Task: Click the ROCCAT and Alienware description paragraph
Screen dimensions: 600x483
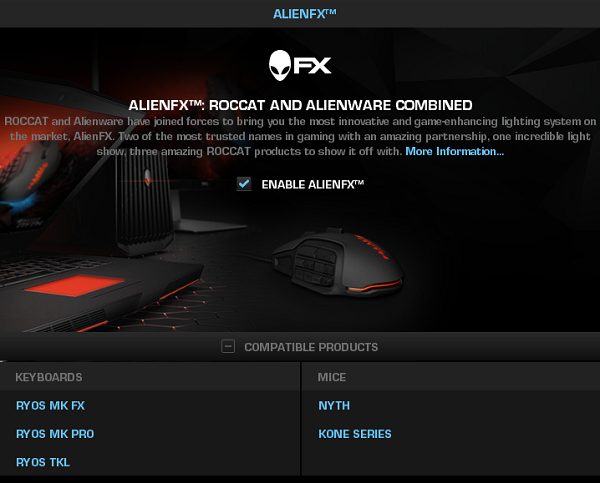Action: (300, 137)
